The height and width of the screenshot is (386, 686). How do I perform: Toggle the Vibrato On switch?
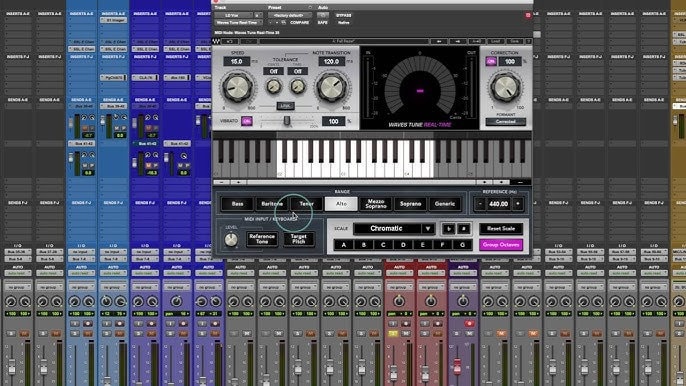pyautogui.click(x=247, y=121)
